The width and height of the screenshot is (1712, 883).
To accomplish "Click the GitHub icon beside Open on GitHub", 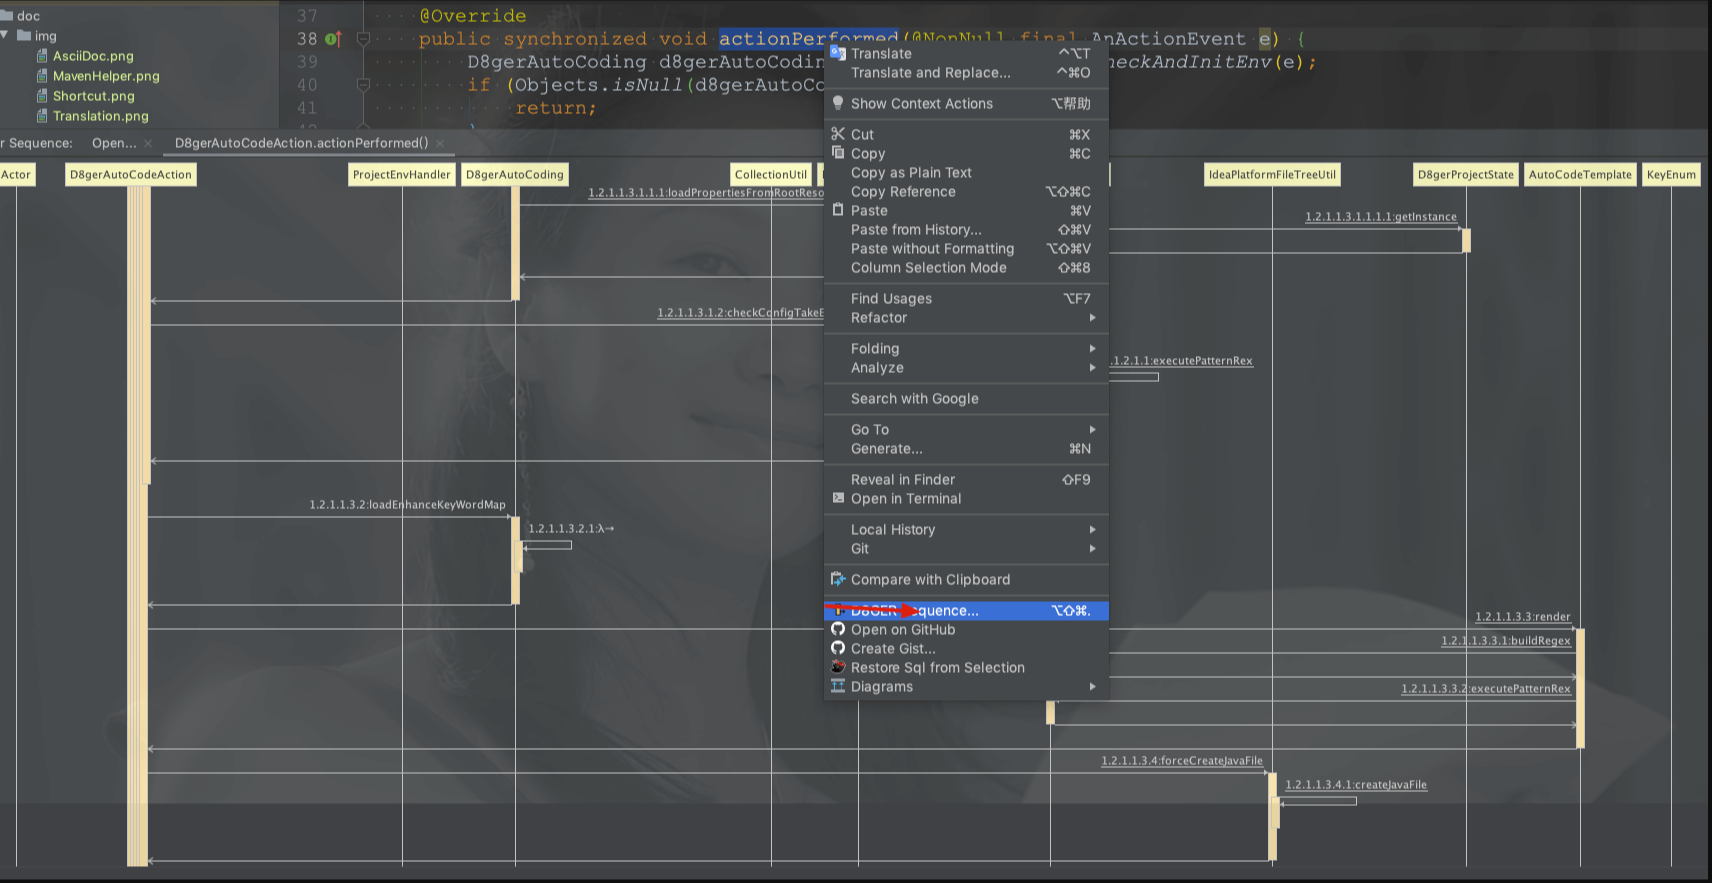I will [838, 629].
